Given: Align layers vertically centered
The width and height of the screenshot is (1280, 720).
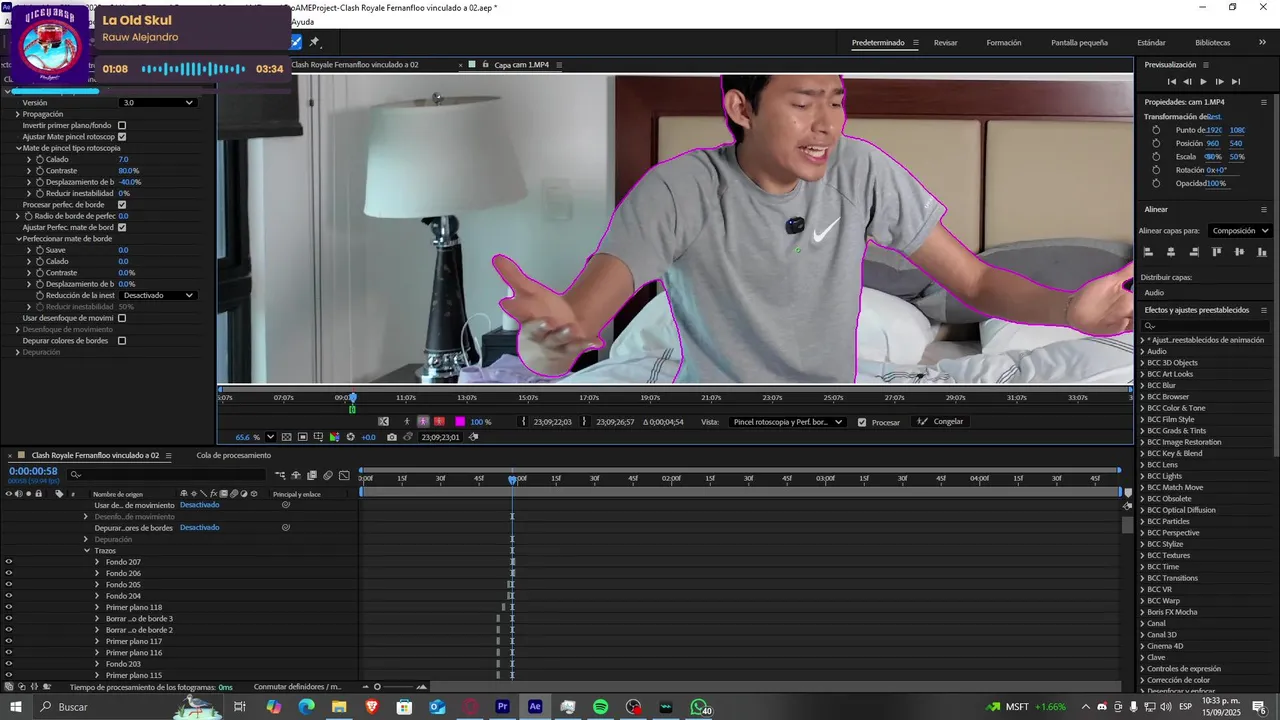Looking at the screenshot, I should pyautogui.click(x=1240, y=252).
